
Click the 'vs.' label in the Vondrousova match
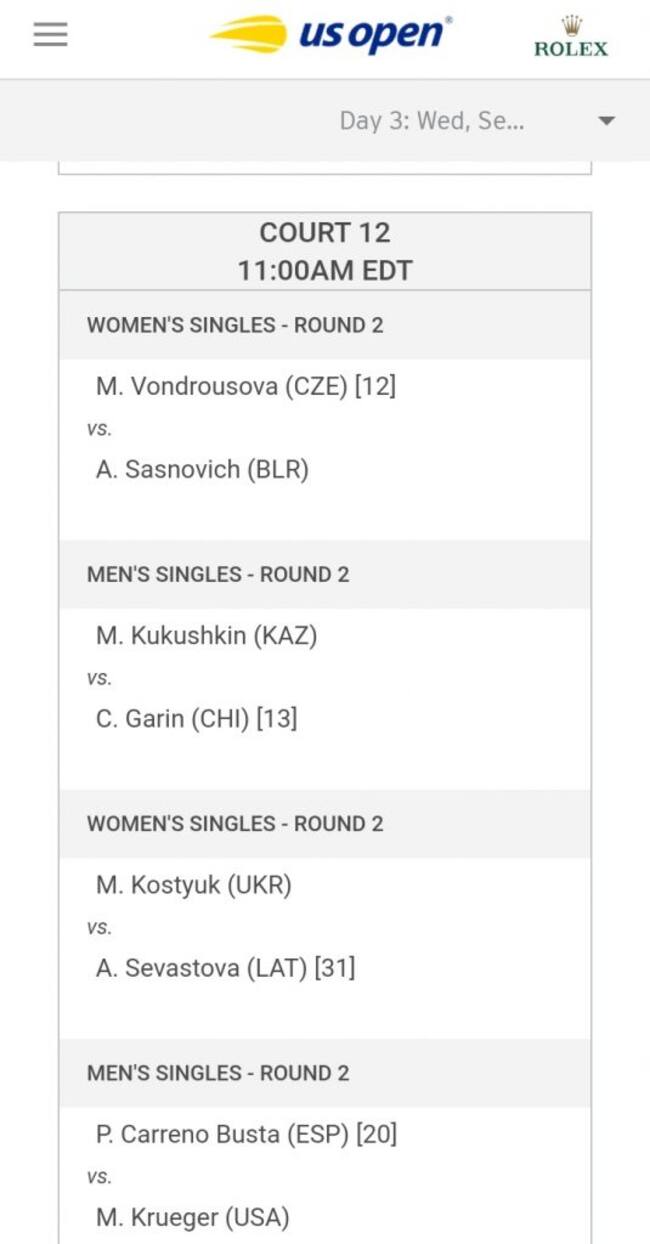(99, 428)
